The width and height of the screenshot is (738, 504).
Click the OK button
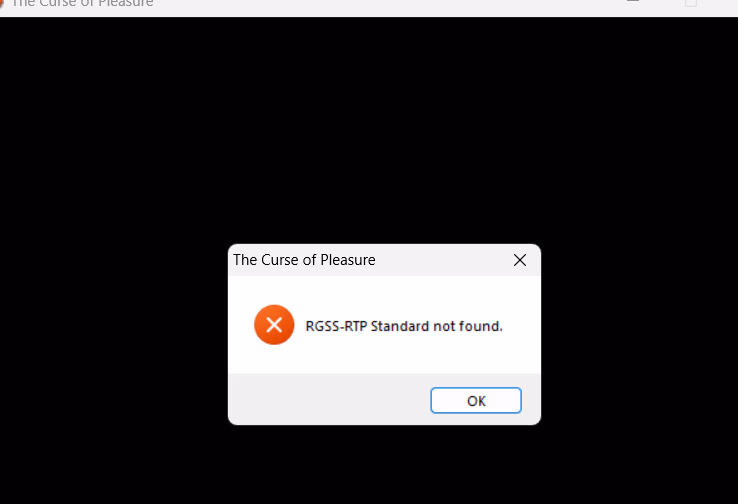(x=476, y=400)
